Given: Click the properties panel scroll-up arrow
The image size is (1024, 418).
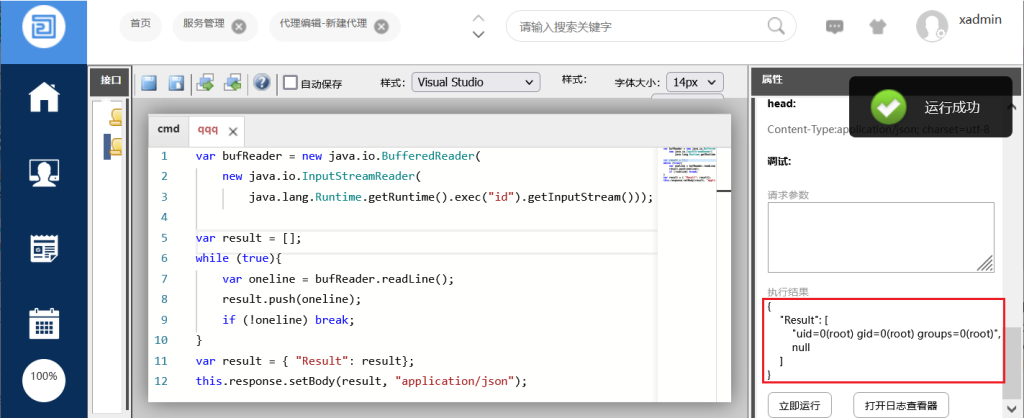Looking at the screenshot, I should [x=1012, y=106].
